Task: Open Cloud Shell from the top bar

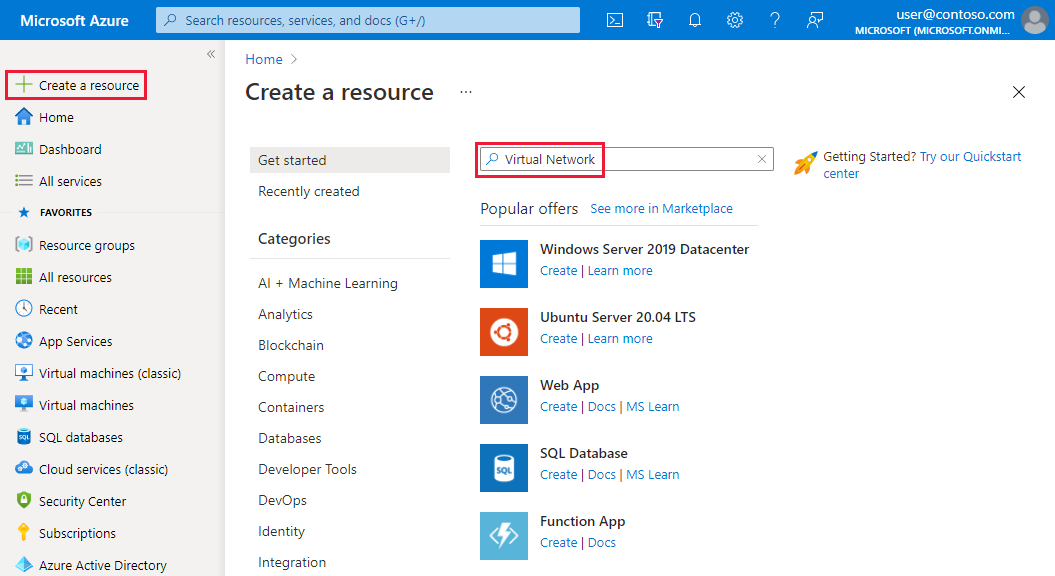Action: click(x=616, y=20)
